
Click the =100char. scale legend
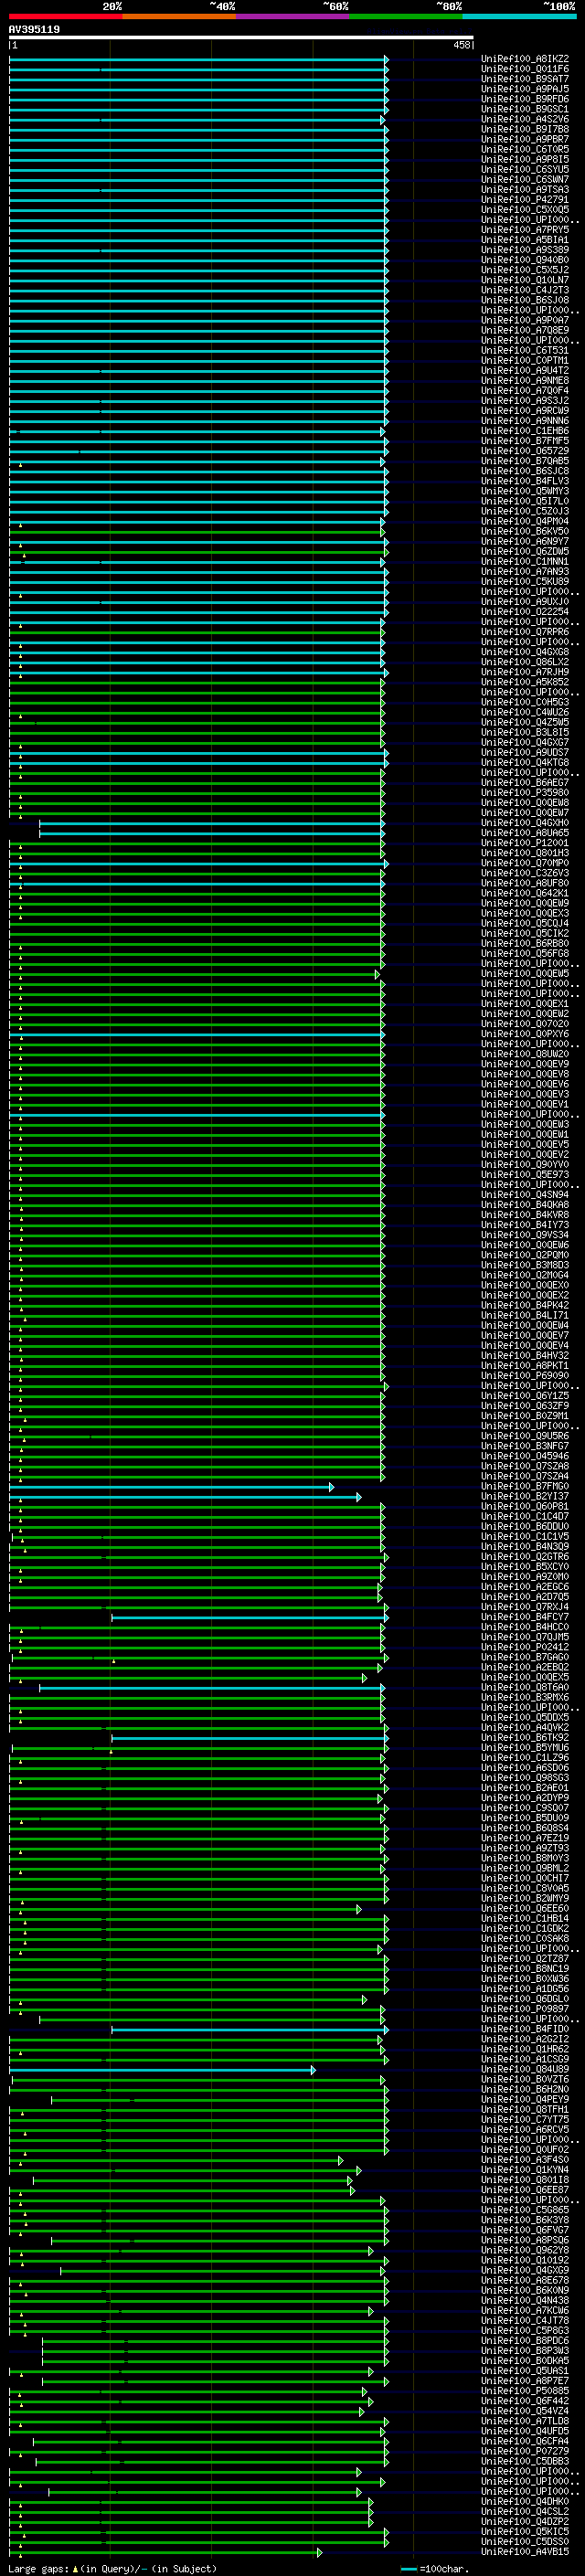[x=435, y=2569]
